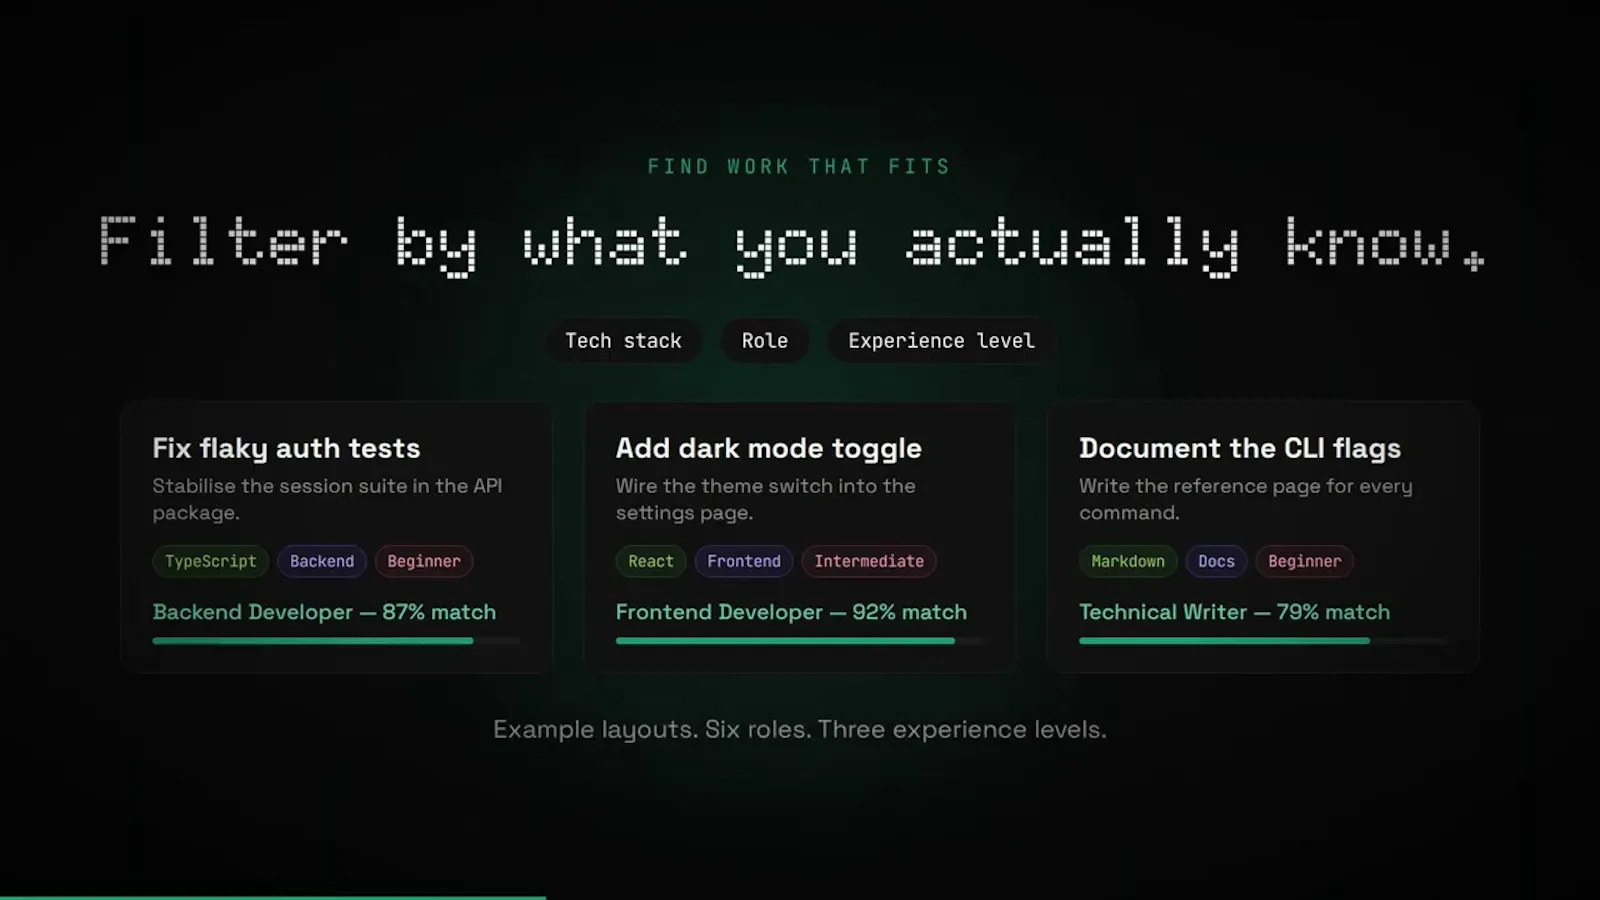This screenshot has width=1600, height=900.
Task: Select the Role filter pill
Action: pos(765,341)
